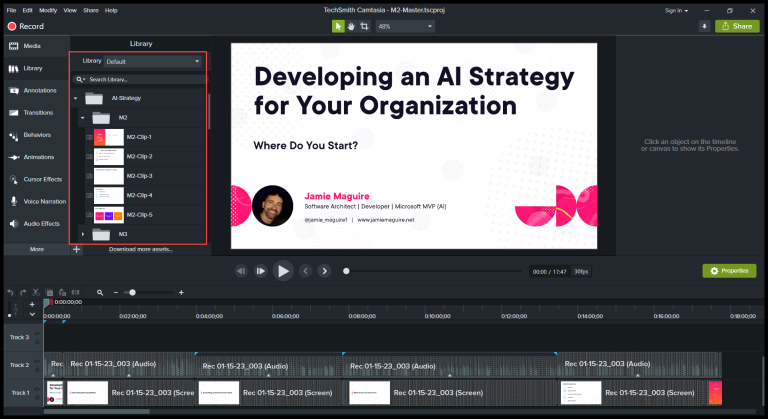The image size is (768, 419).
Task: Click the Record button
Action: 26,26
